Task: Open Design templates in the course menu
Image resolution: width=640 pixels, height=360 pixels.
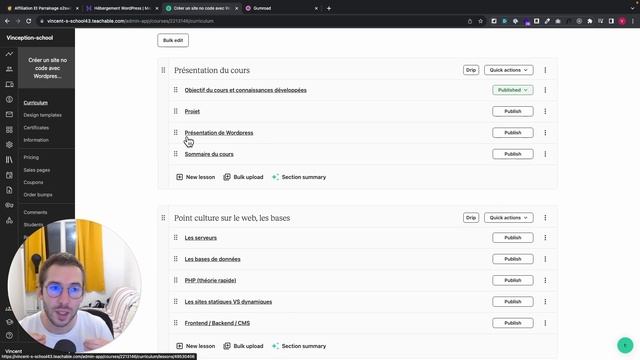Action: pos(42,115)
